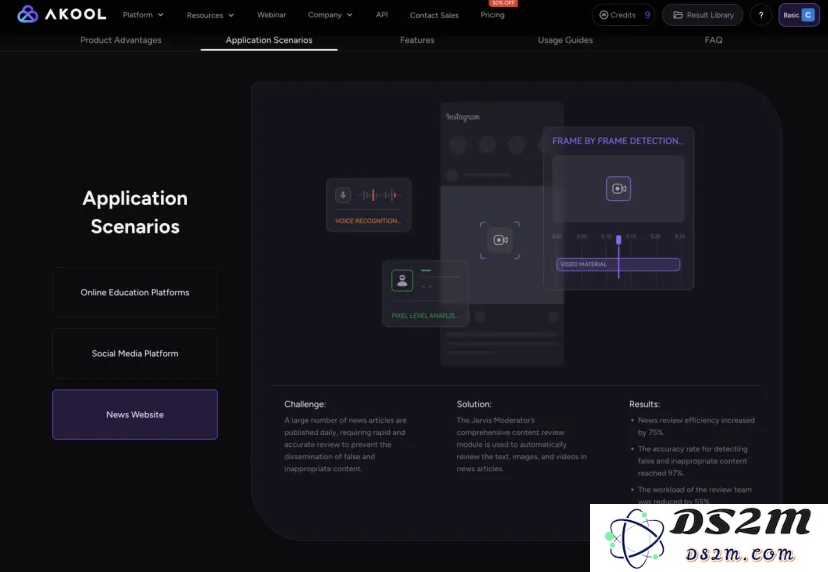The height and width of the screenshot is (572, 828).
Task: Click the "Results:" heading
Action: click(x=644, y=404)
